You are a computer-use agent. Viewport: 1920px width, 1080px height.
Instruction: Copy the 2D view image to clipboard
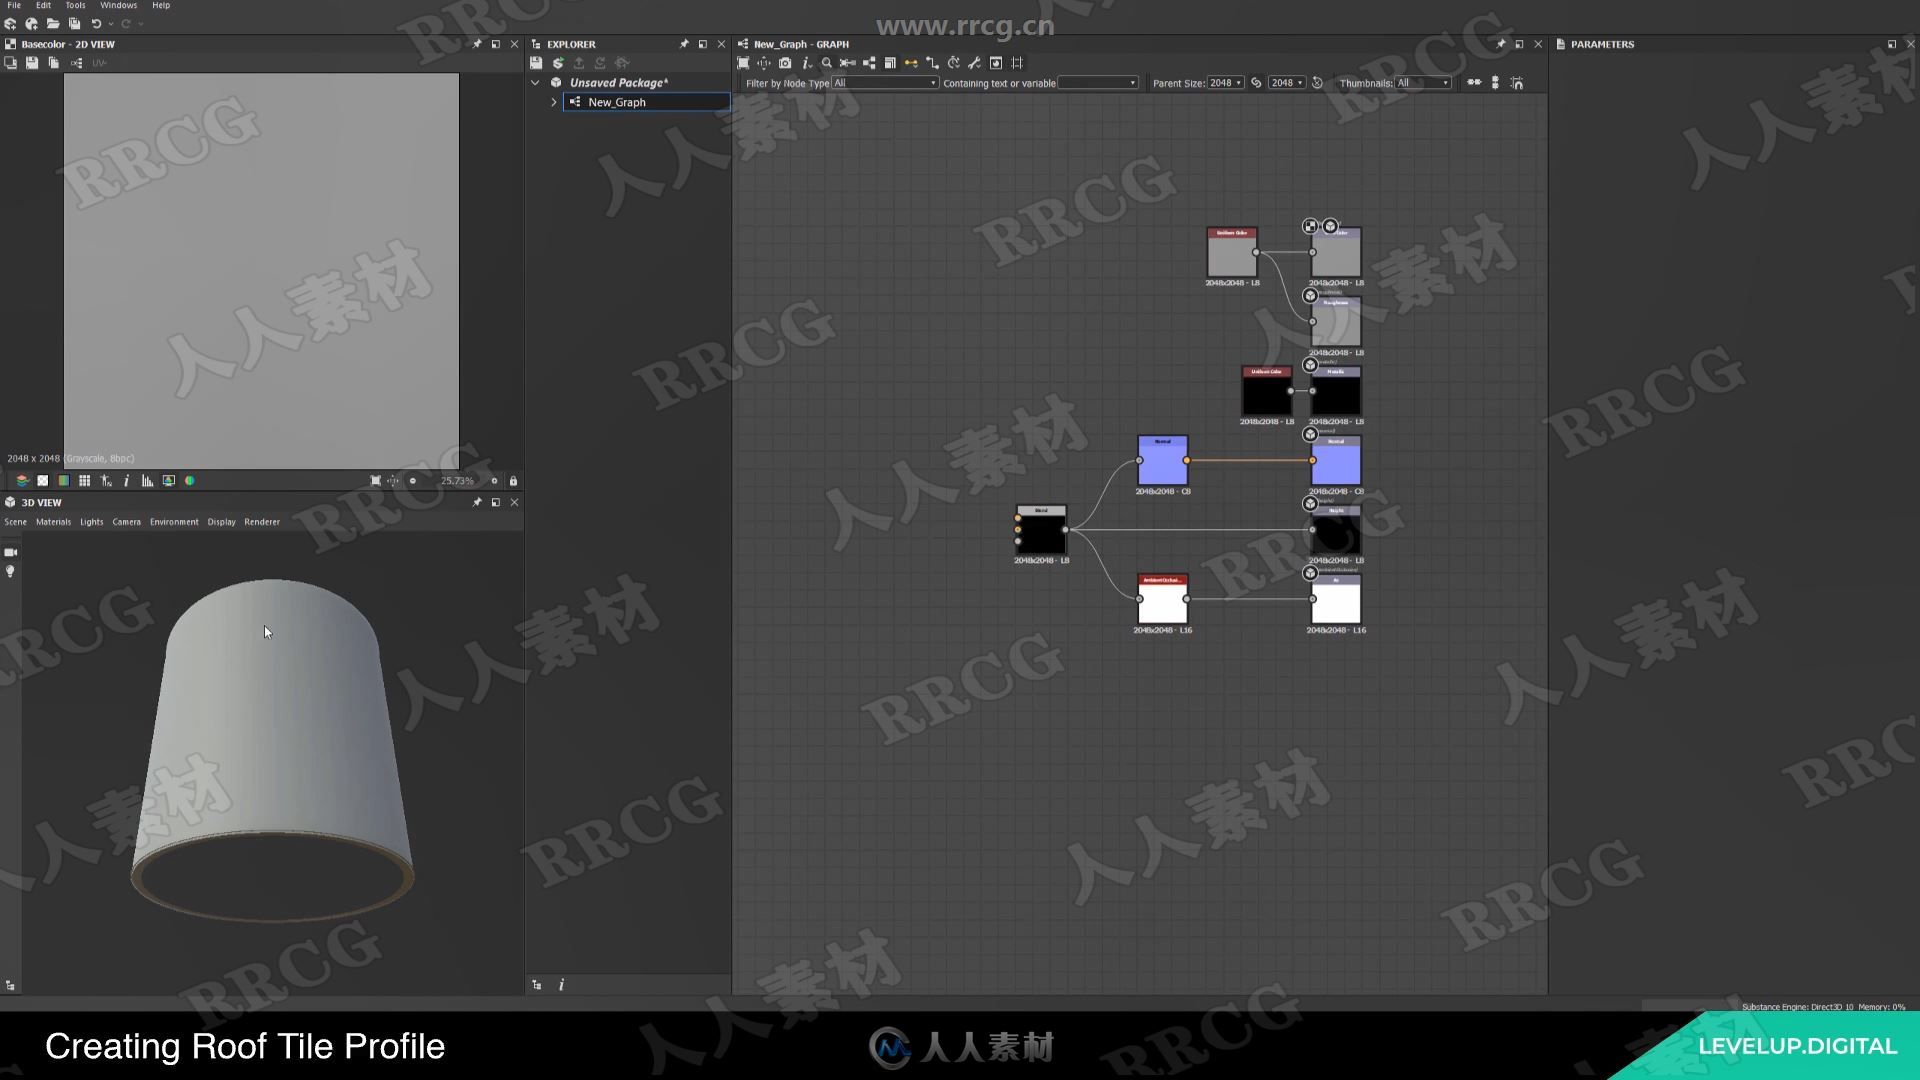[54, 63]
